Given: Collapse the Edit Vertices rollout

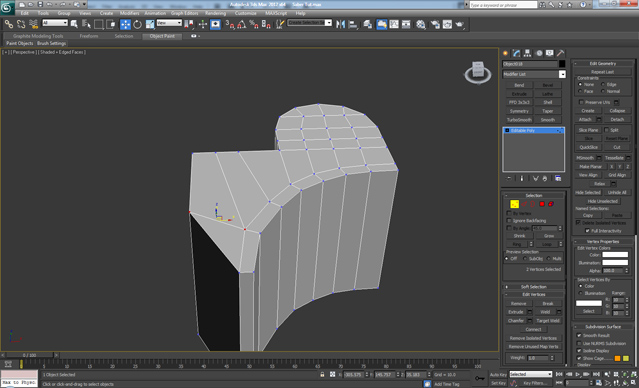Looking at the screenshot, I should tap(533, 295).
